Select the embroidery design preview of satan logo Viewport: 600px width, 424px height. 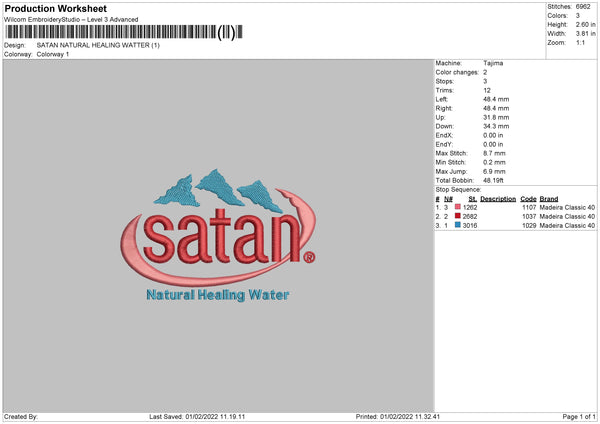(x=218, y=236)
